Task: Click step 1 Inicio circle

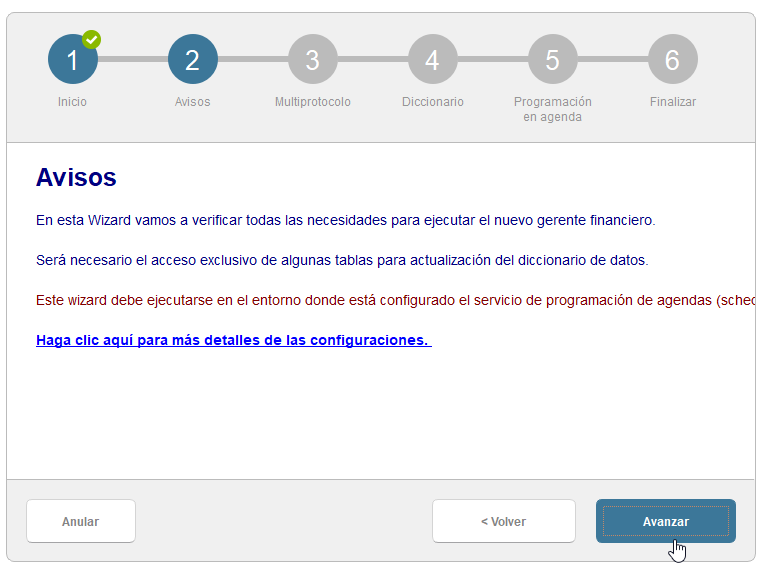Action: [x=73, y=59]
